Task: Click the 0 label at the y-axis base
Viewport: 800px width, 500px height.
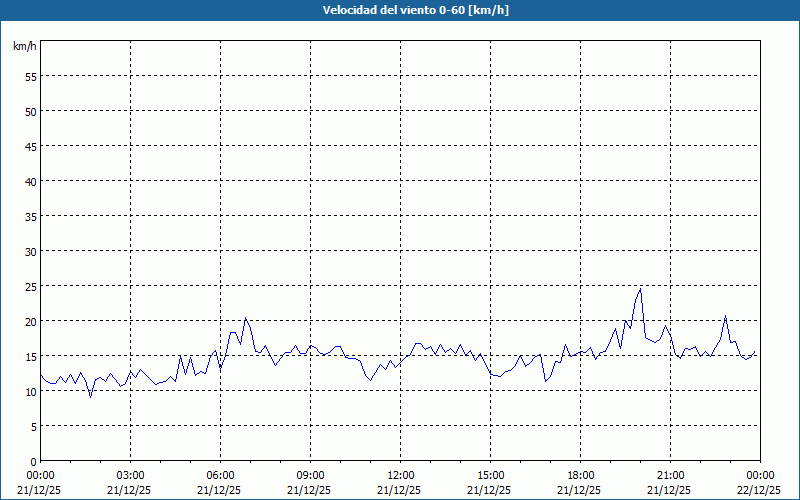Action: coord(33,461)
